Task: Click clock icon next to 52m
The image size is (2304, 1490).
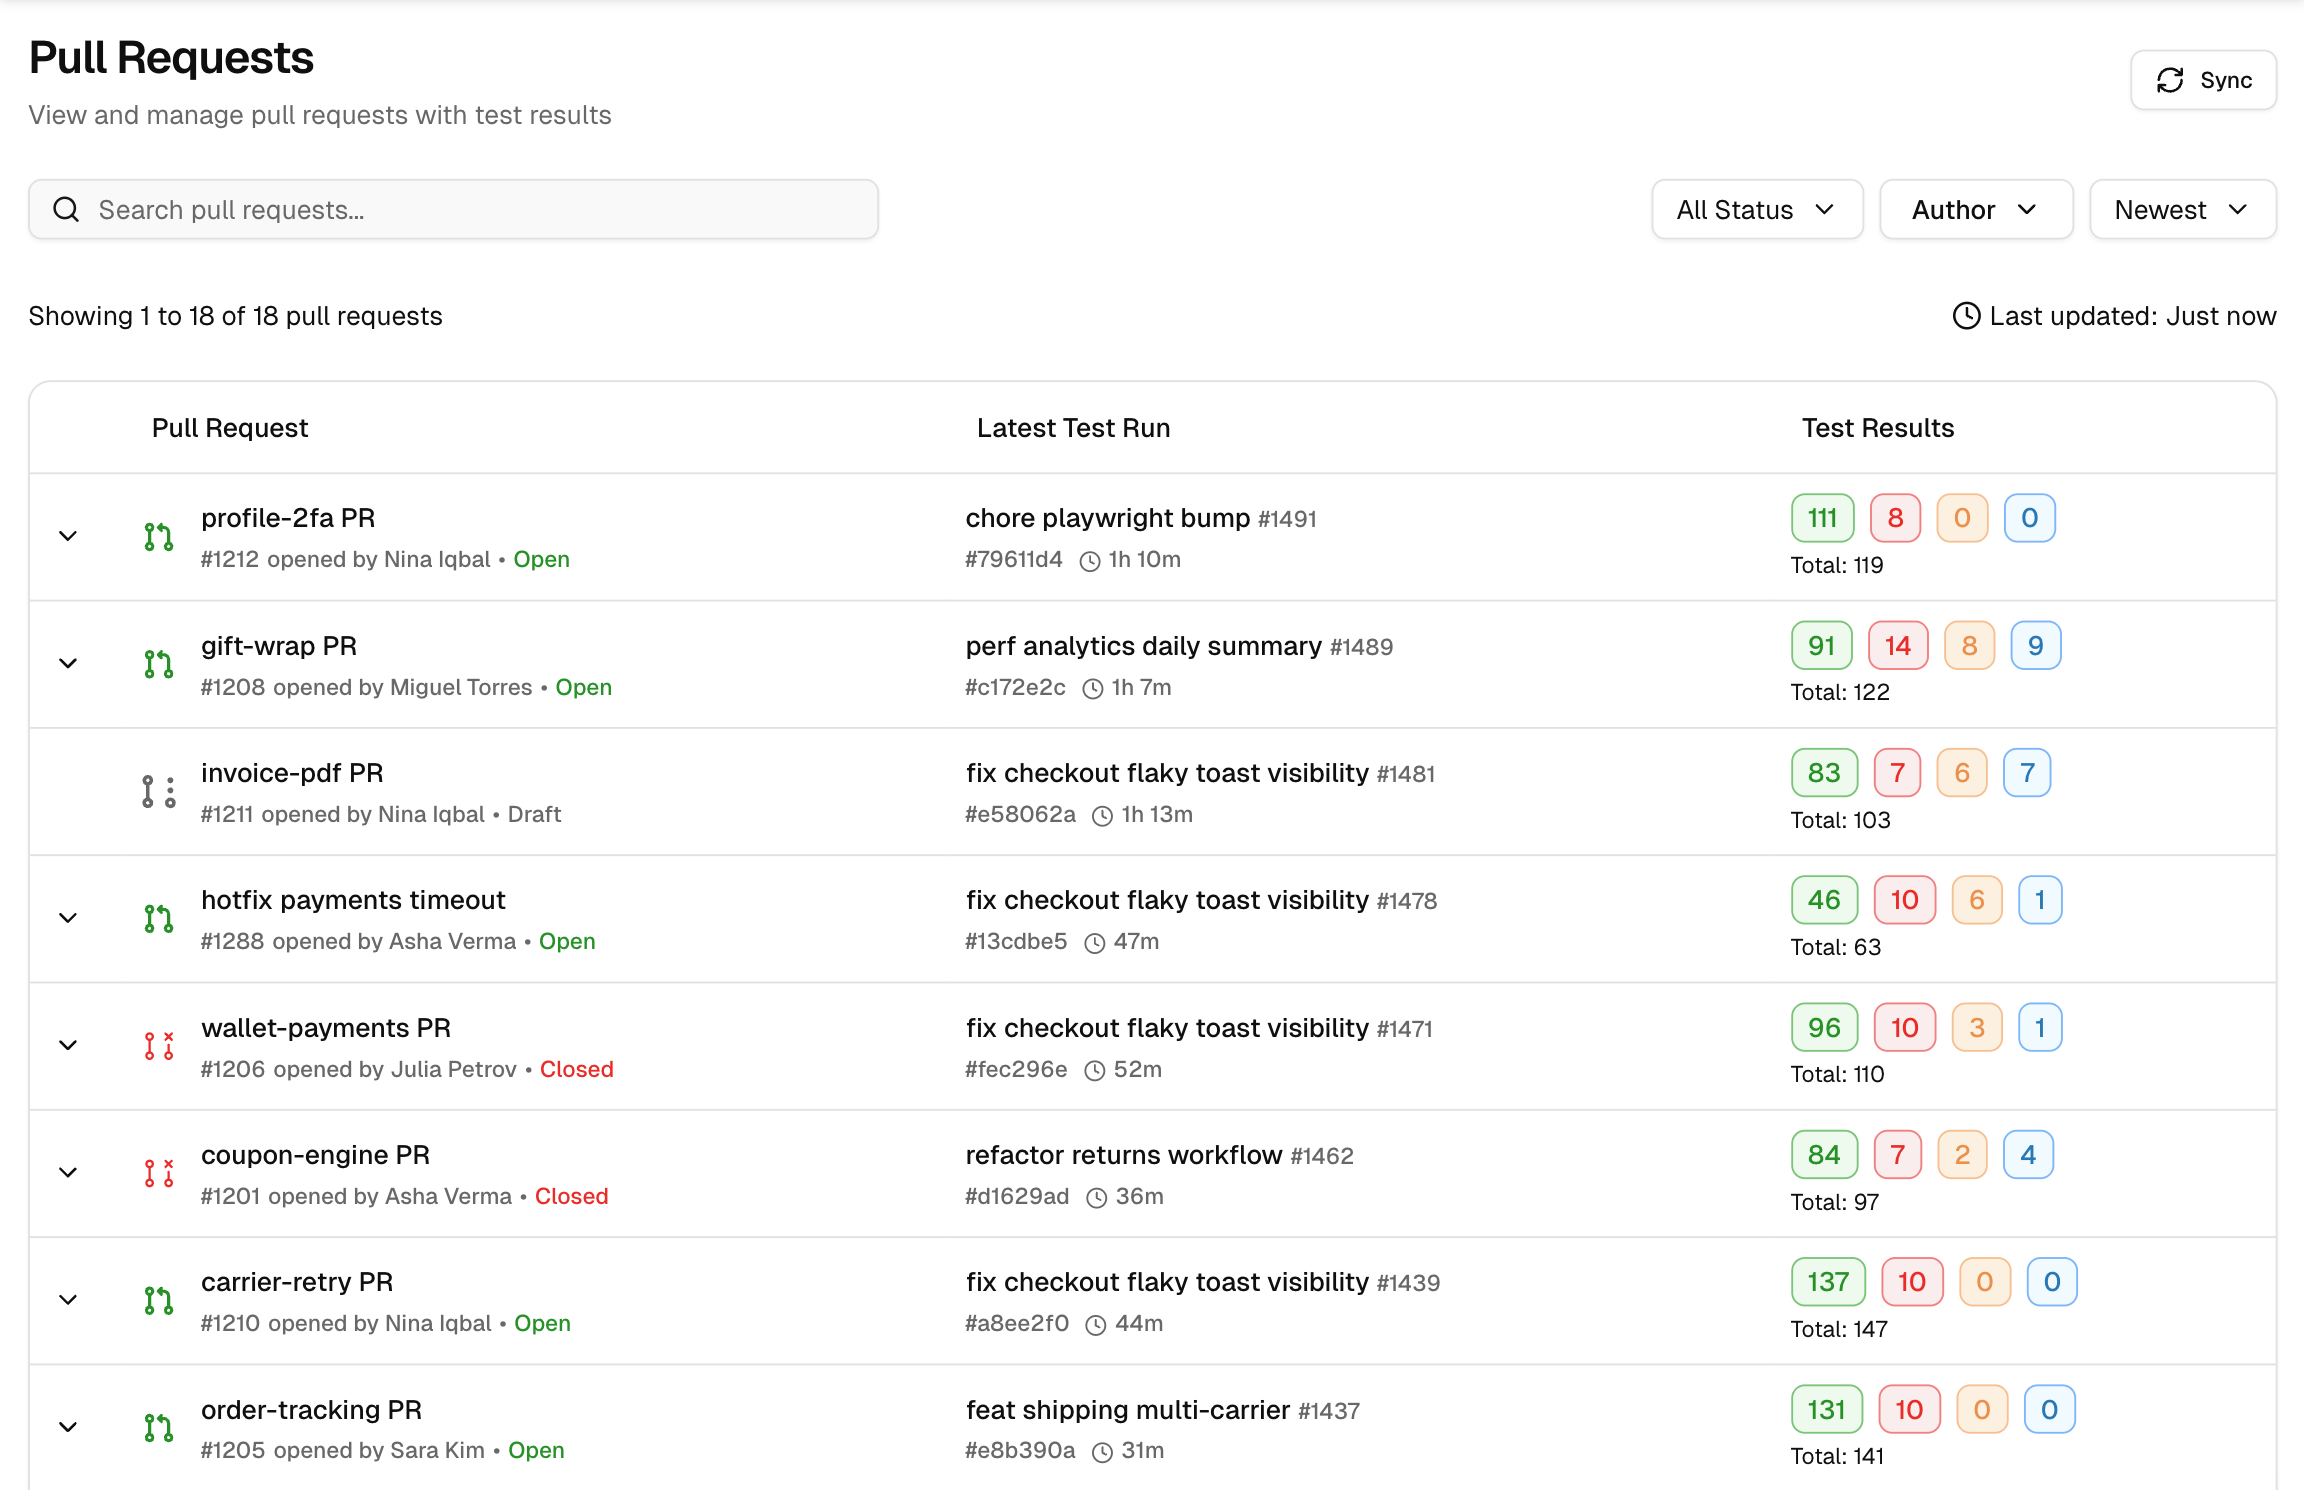Action: pos(1095,1071)
